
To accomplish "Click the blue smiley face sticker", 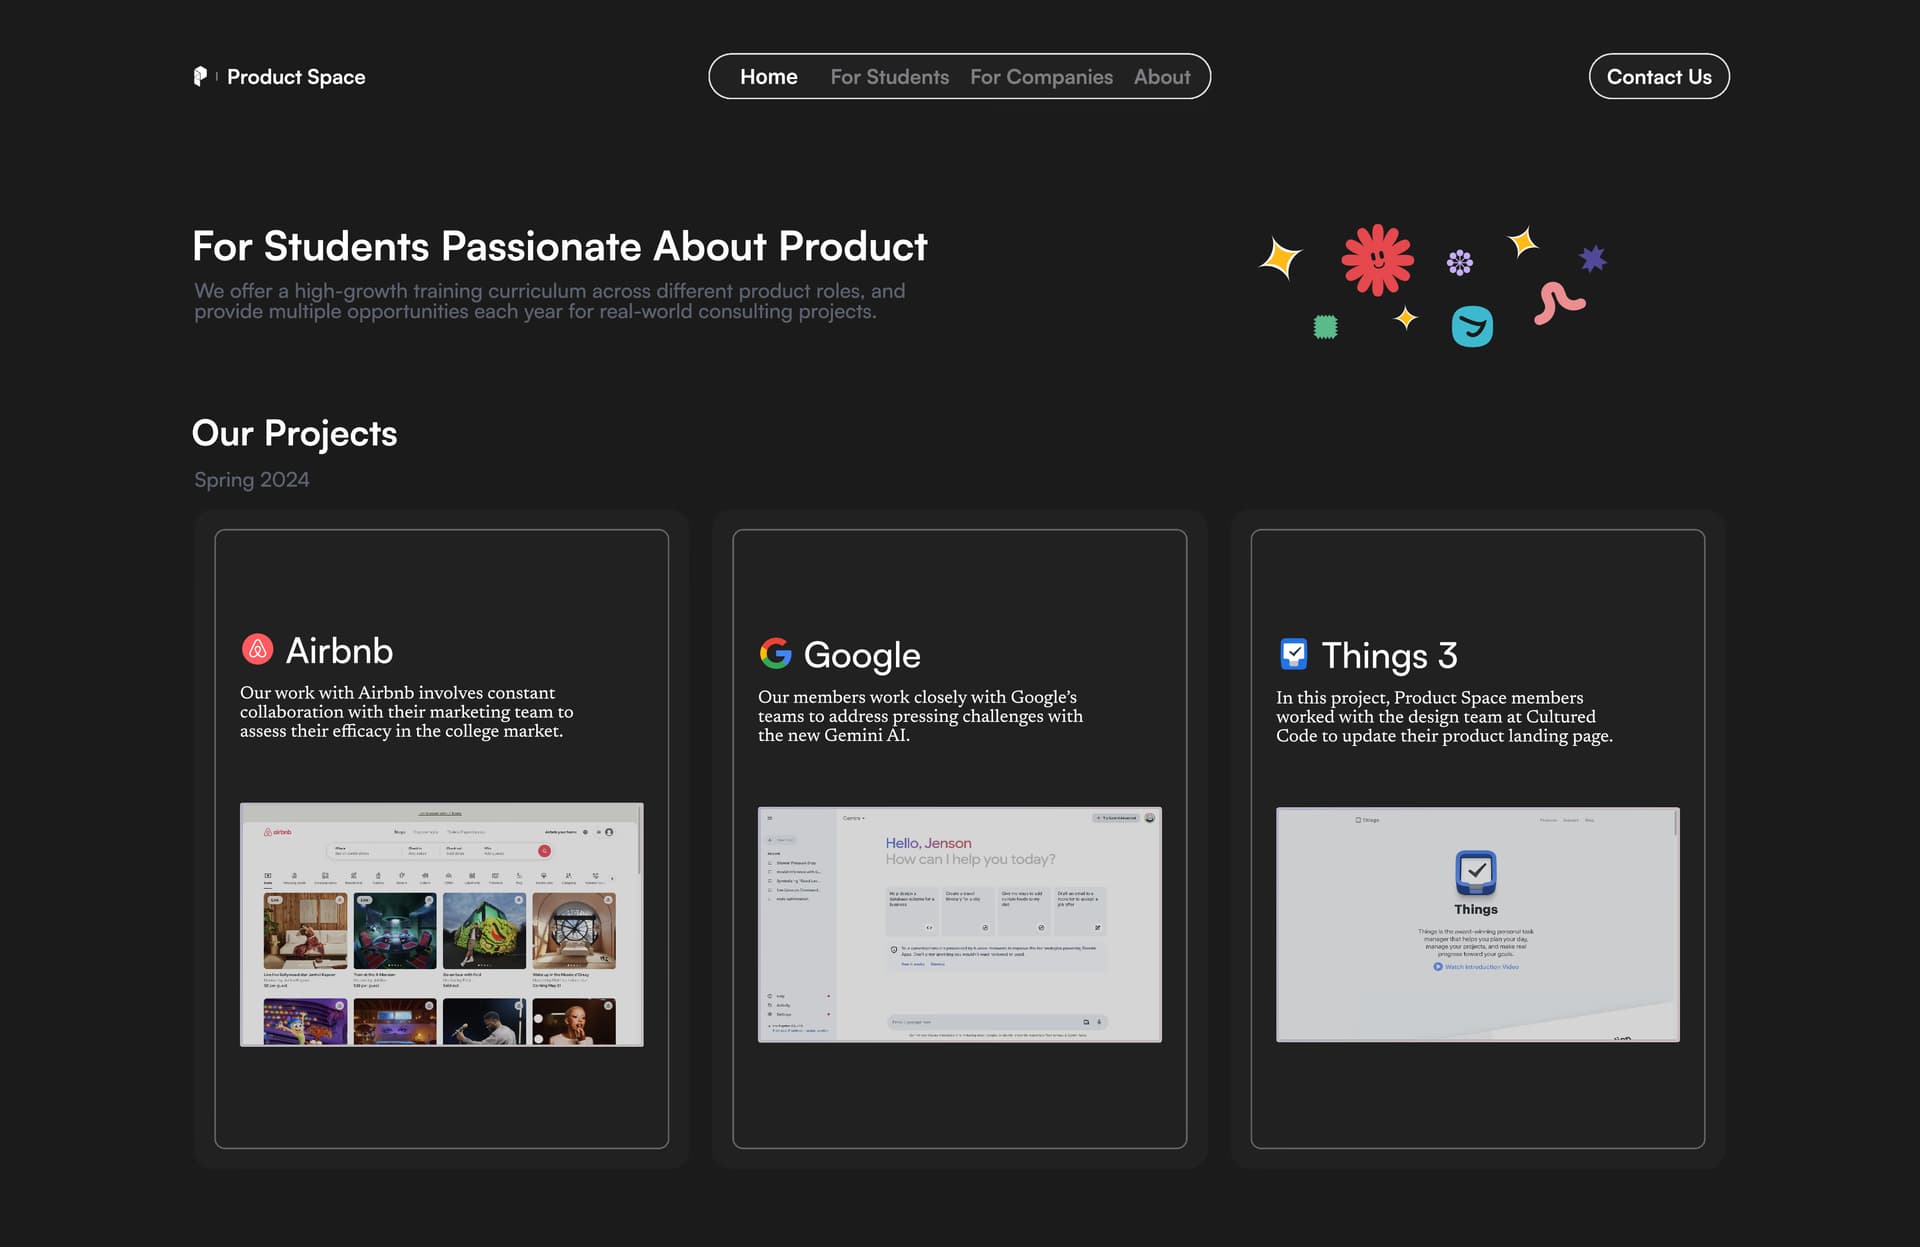I will pyautogui.click(x=1472, y=326).
